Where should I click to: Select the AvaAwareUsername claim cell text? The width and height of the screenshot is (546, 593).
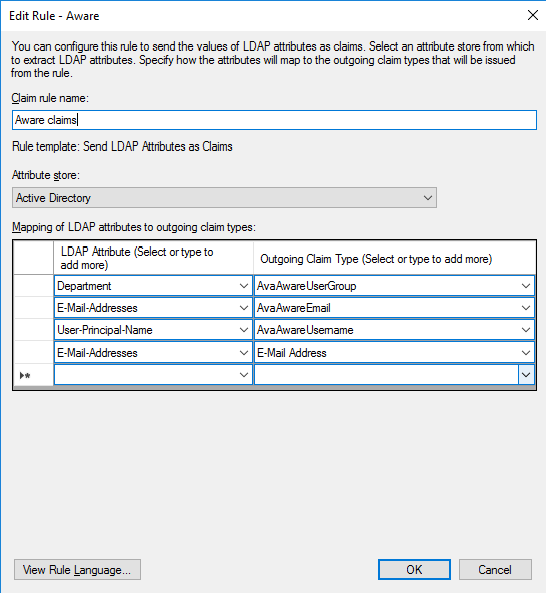305,330
